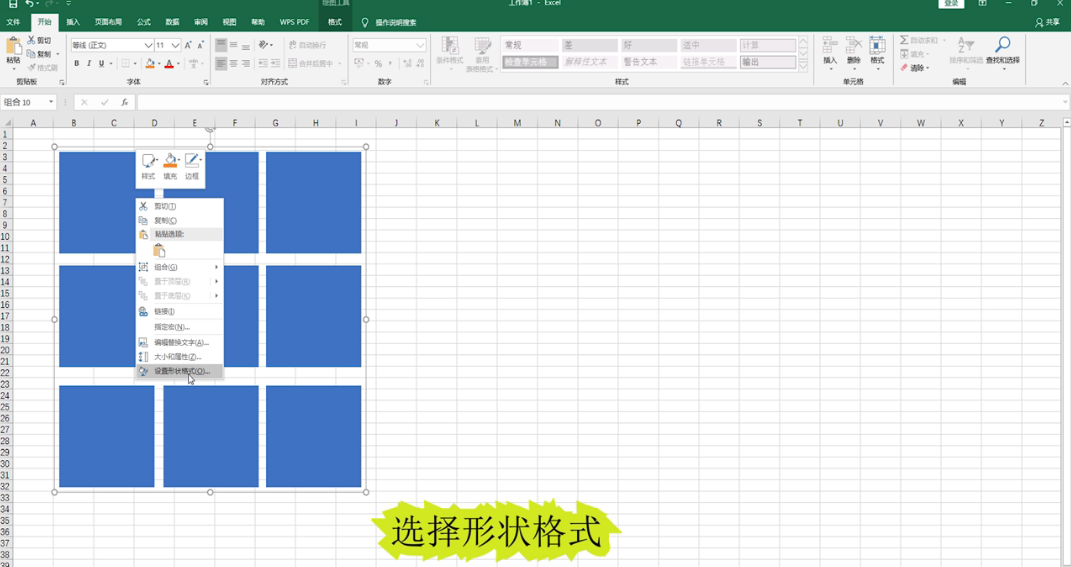1071x567 pixels.
Task: Switch to the WPS PDF tab
Action: [294, 22]
